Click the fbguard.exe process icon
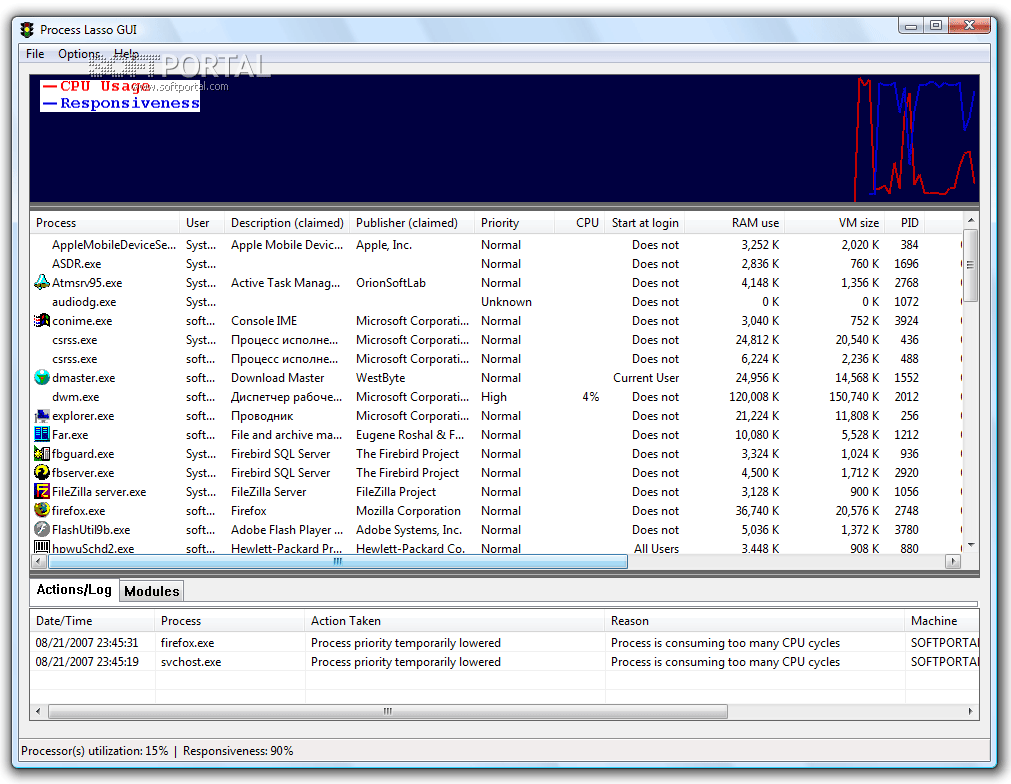 click(42, 453)
